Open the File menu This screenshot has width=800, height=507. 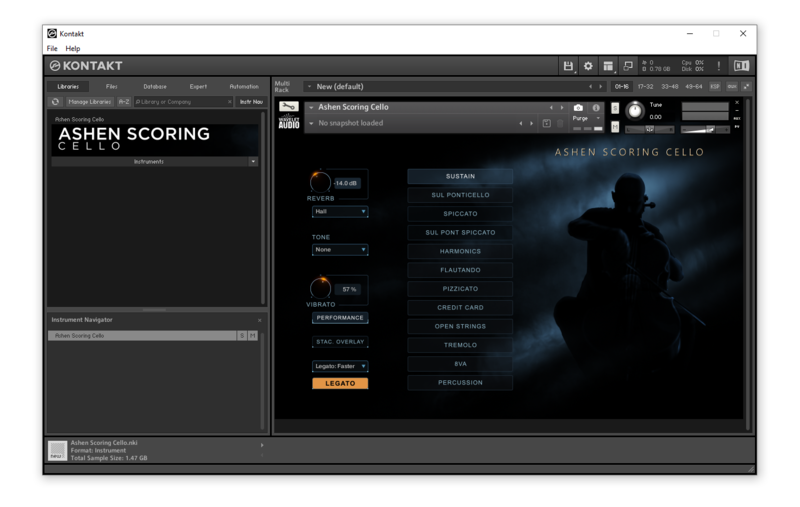(52, 48)
